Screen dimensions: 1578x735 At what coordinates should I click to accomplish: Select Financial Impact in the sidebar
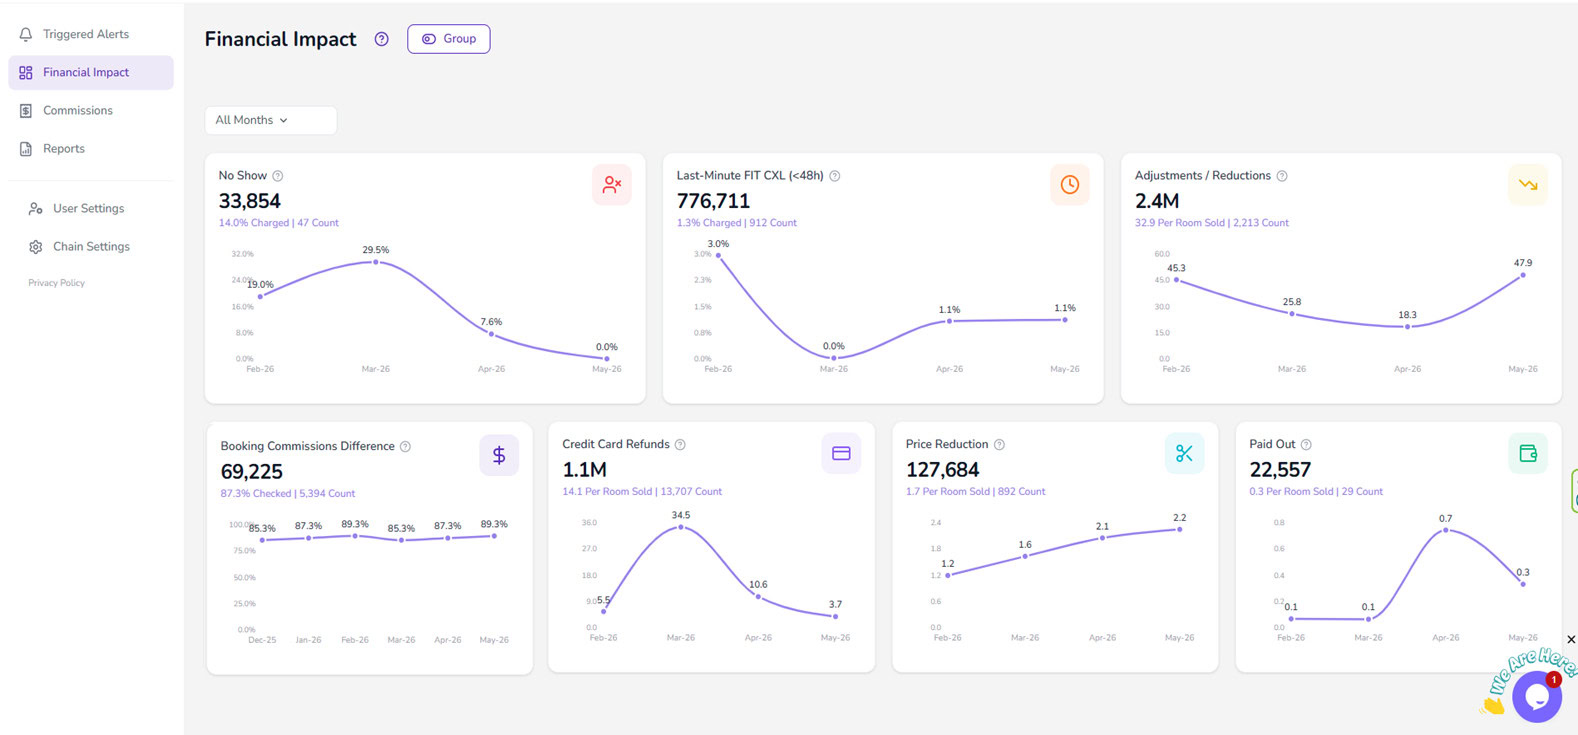click(x=91, y=72)
